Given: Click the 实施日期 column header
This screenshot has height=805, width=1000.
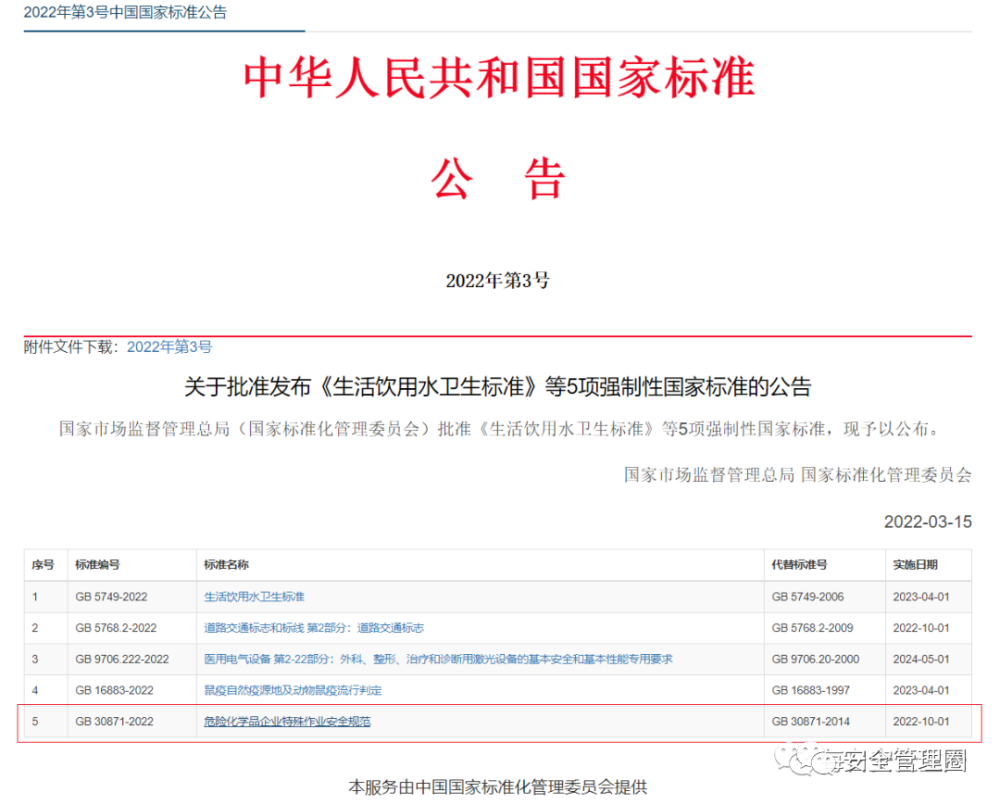Looking at the screenshot, I should [915, 565].
